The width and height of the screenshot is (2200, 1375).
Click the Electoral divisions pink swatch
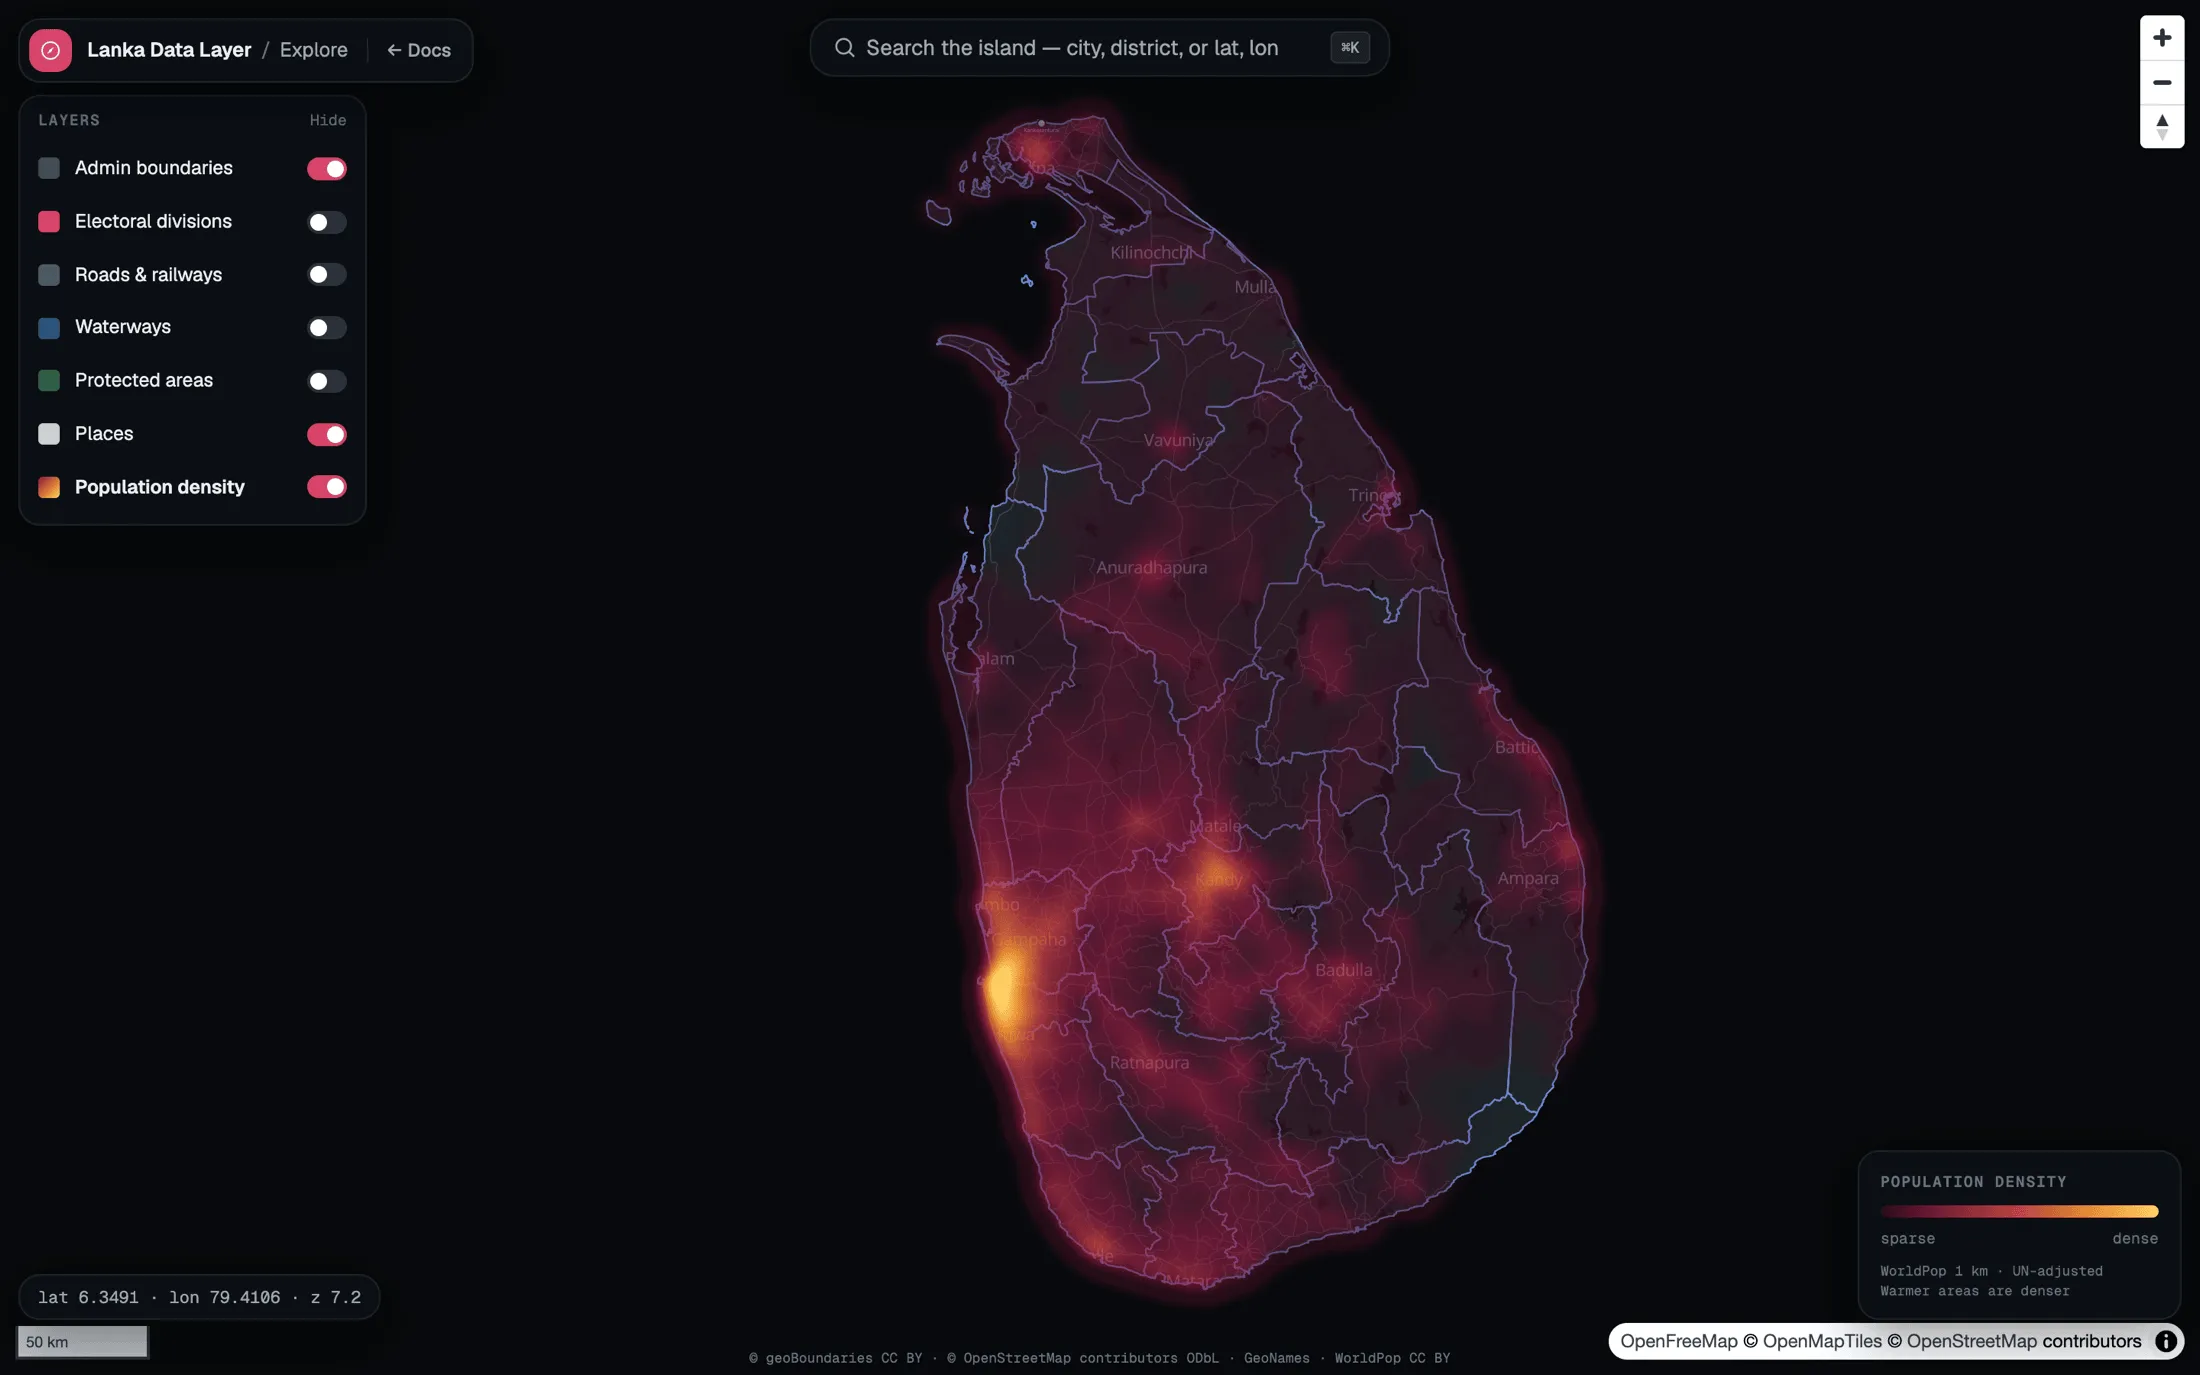(x=49, y=221)
